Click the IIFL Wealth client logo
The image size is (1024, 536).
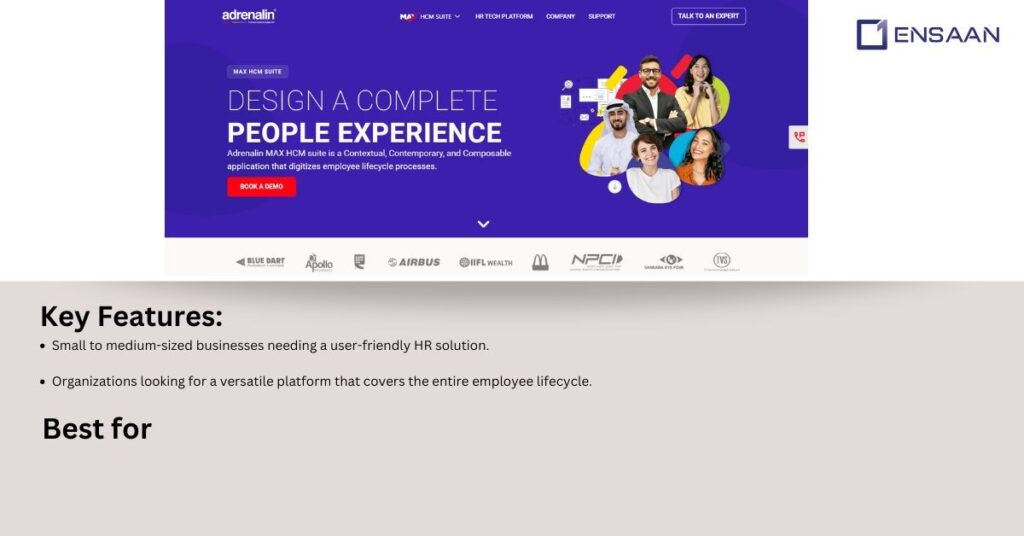coord(486,262)
